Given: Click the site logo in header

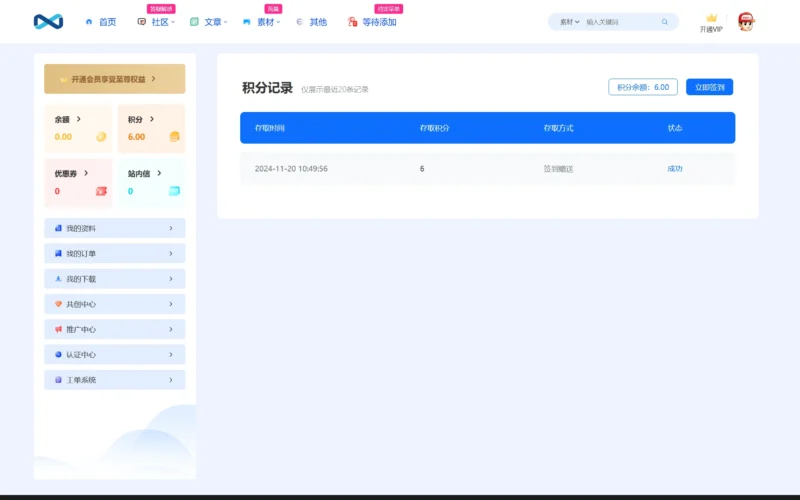Looking at the screenshot, I should click(x=48, y=21).
